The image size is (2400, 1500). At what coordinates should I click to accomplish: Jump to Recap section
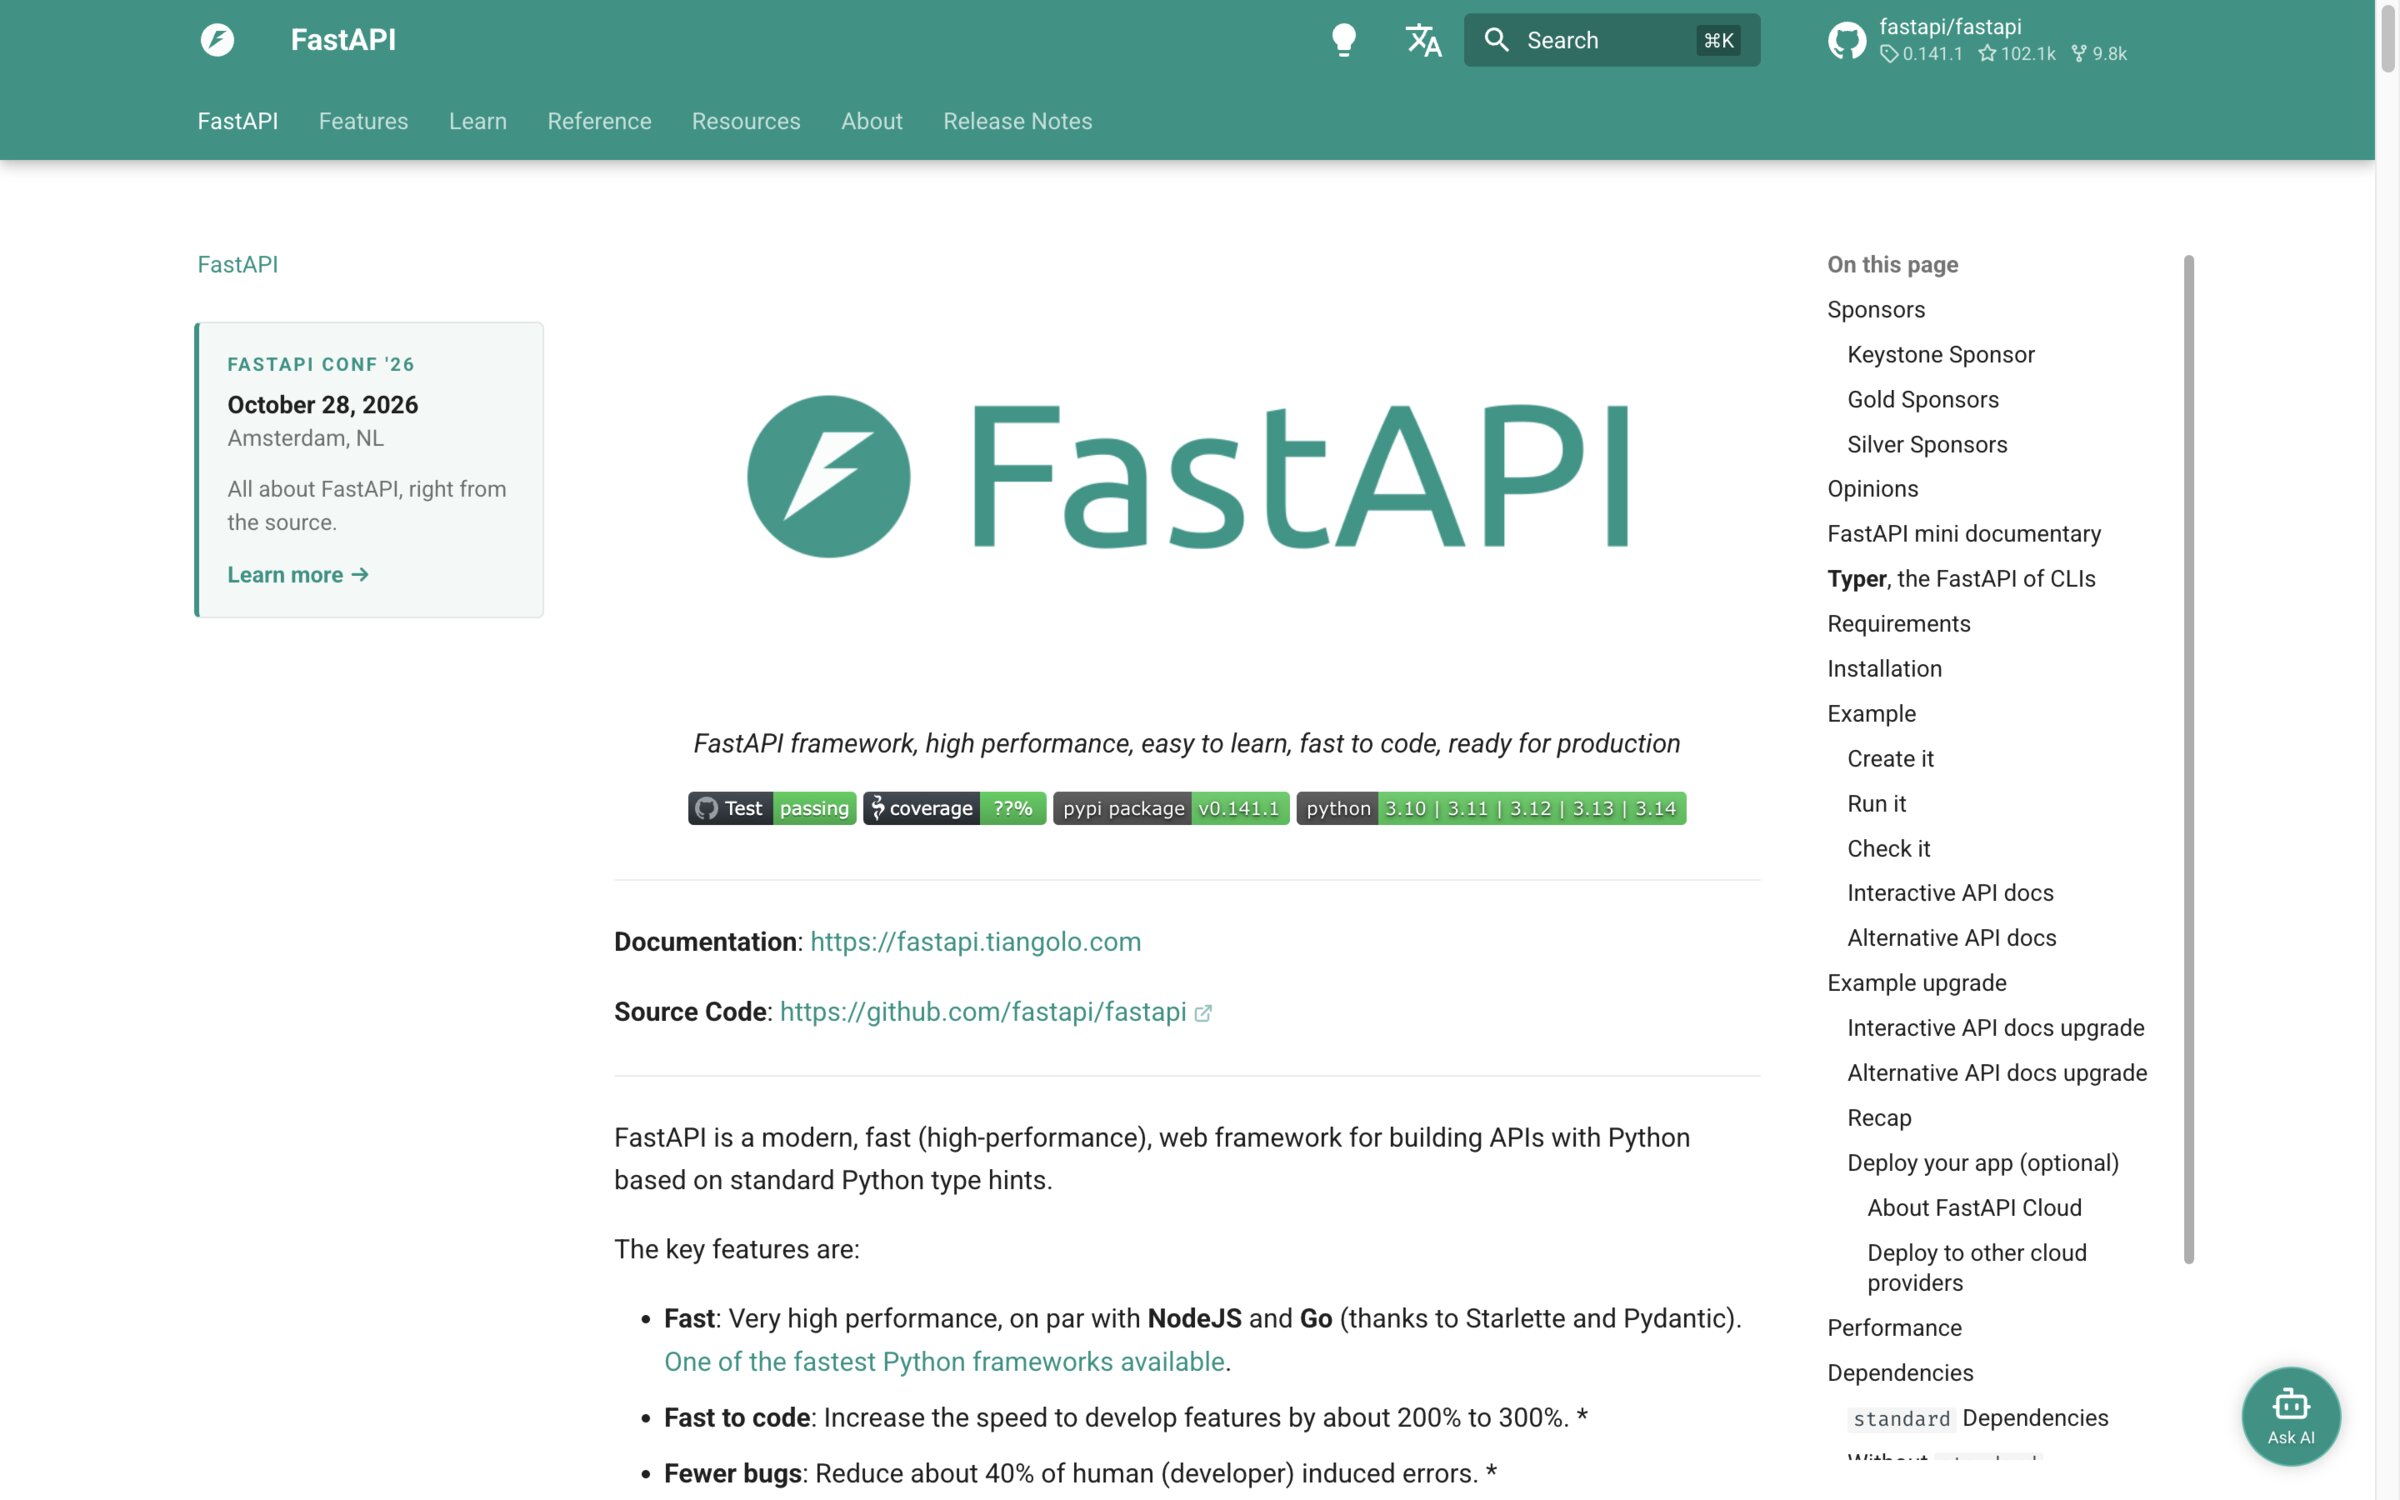pos(1879,1118)
